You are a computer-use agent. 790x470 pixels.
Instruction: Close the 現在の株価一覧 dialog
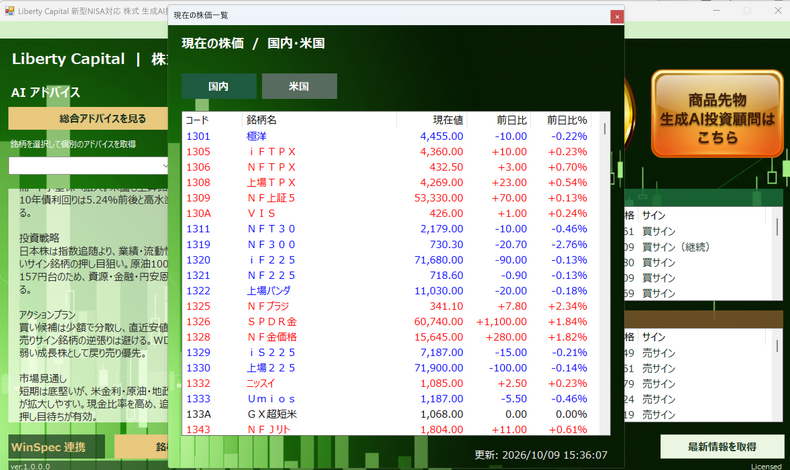(x=617, y=17)
